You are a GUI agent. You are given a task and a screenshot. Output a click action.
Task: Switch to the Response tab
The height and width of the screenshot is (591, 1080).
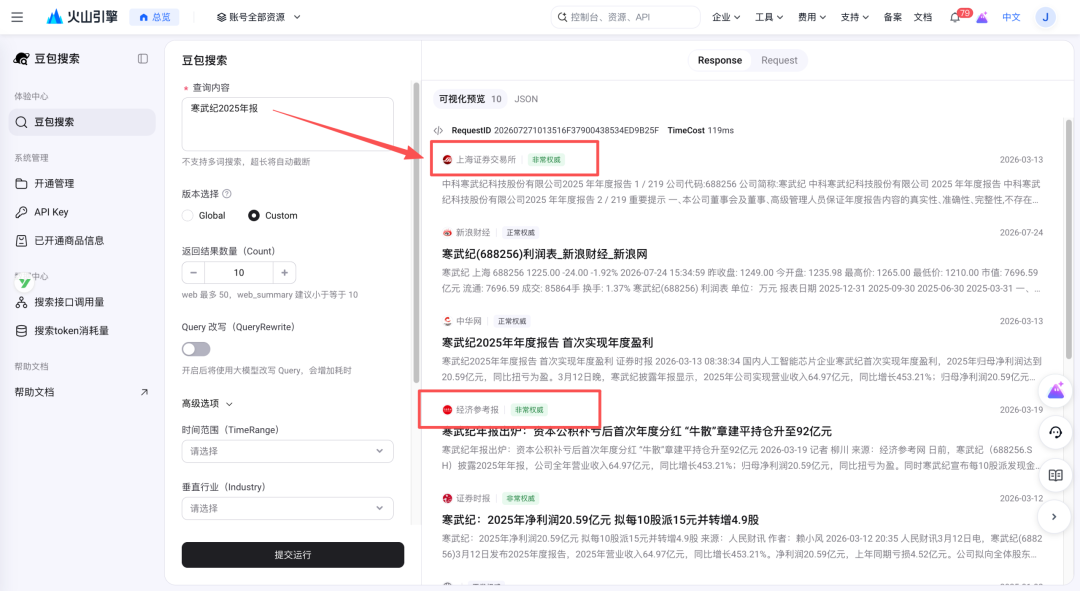(x=720, y=61)
